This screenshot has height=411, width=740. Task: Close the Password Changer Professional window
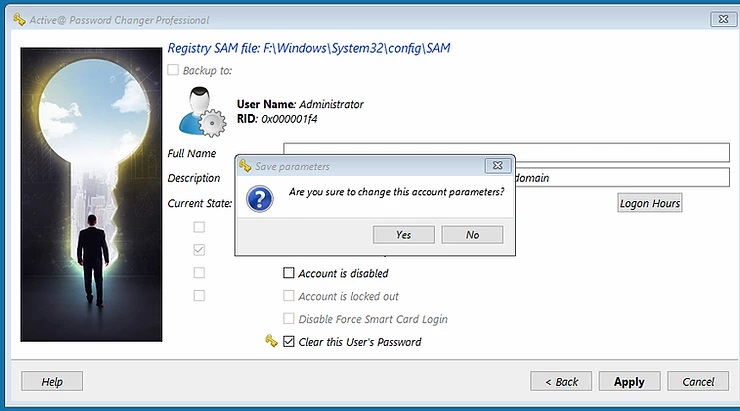point(723,19)
